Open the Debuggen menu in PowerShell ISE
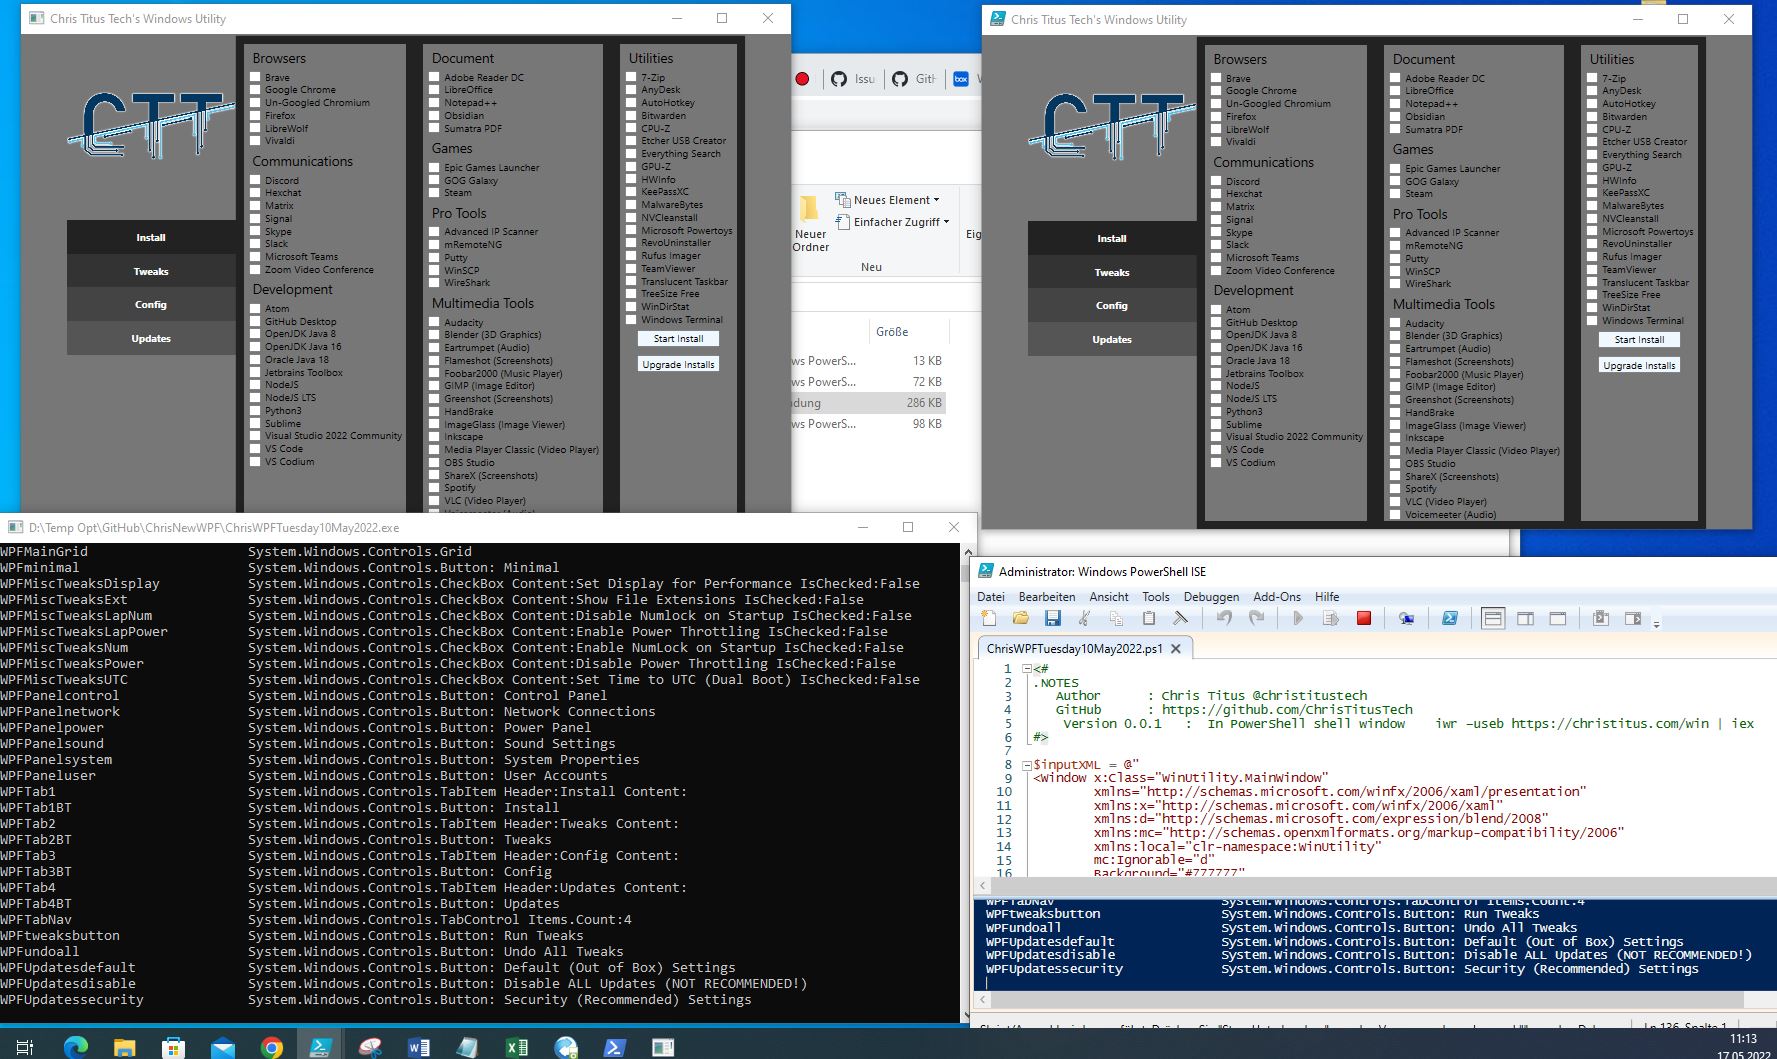This screenshot has height=1059, width=1777. click(1211, 596)
